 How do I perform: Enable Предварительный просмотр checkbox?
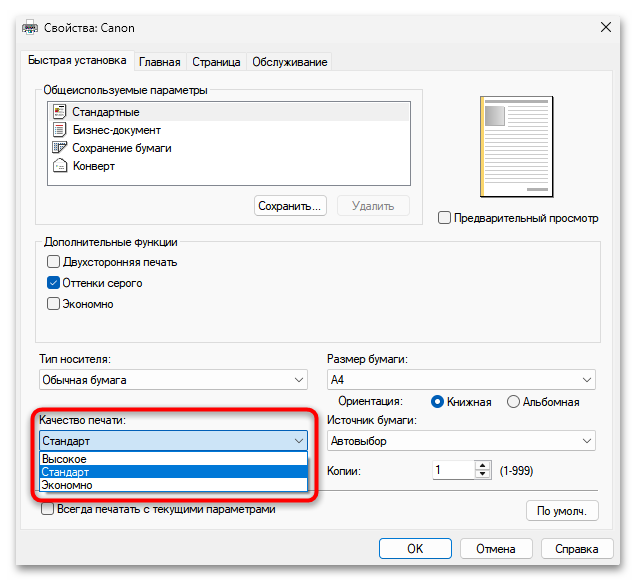tap(445, 218)
